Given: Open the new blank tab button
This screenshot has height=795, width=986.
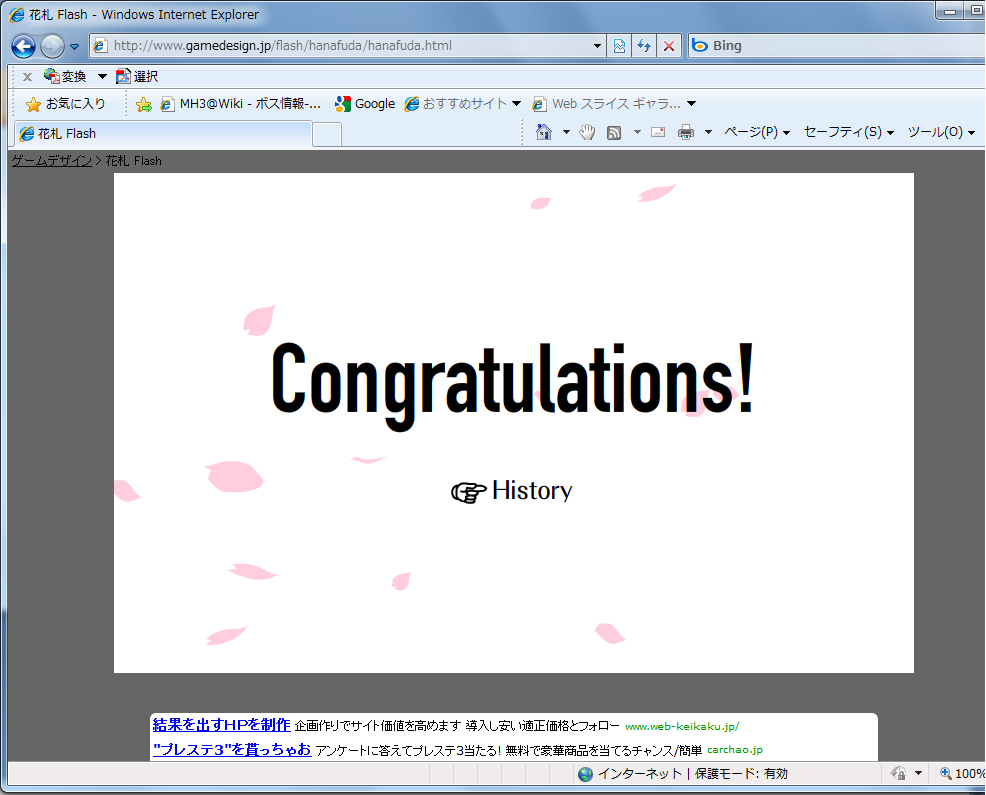Looking at the screenshot, I should [327, 134].
